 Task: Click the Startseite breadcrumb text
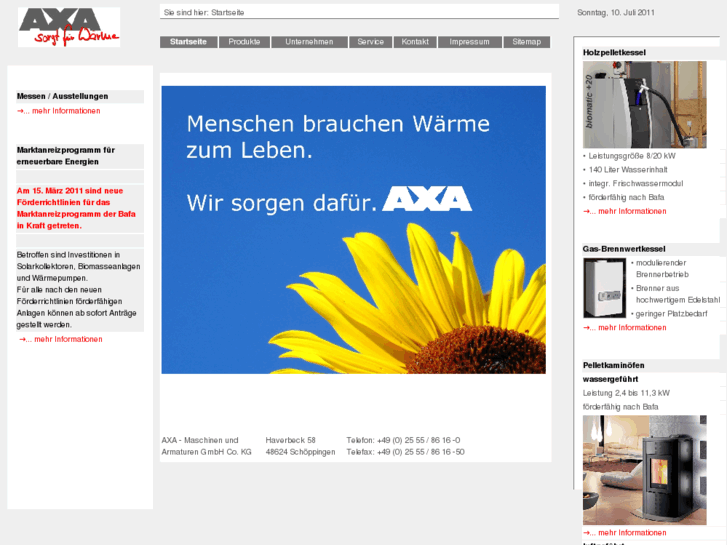[x=228, y=13]
